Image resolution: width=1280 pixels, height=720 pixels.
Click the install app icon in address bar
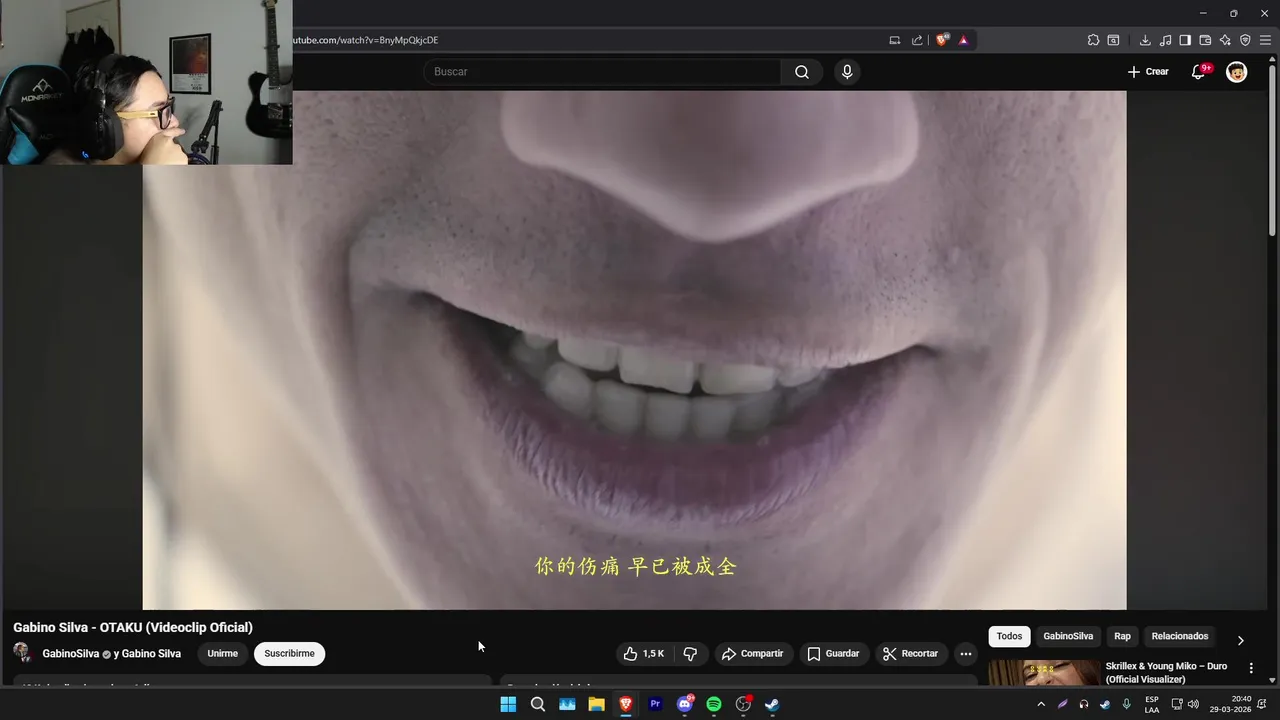click(895, 40)
